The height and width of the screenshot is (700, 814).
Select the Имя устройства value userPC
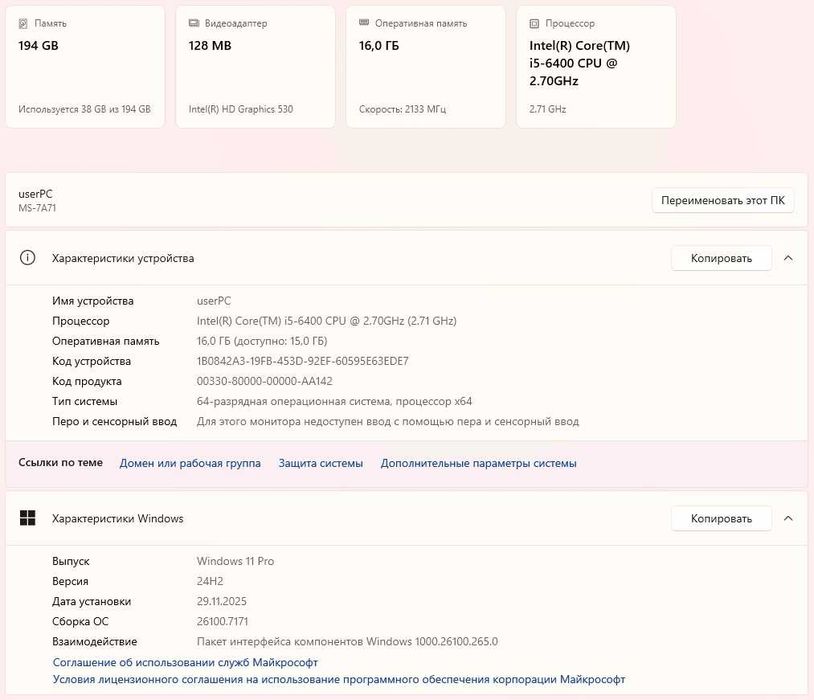point(214,301)
